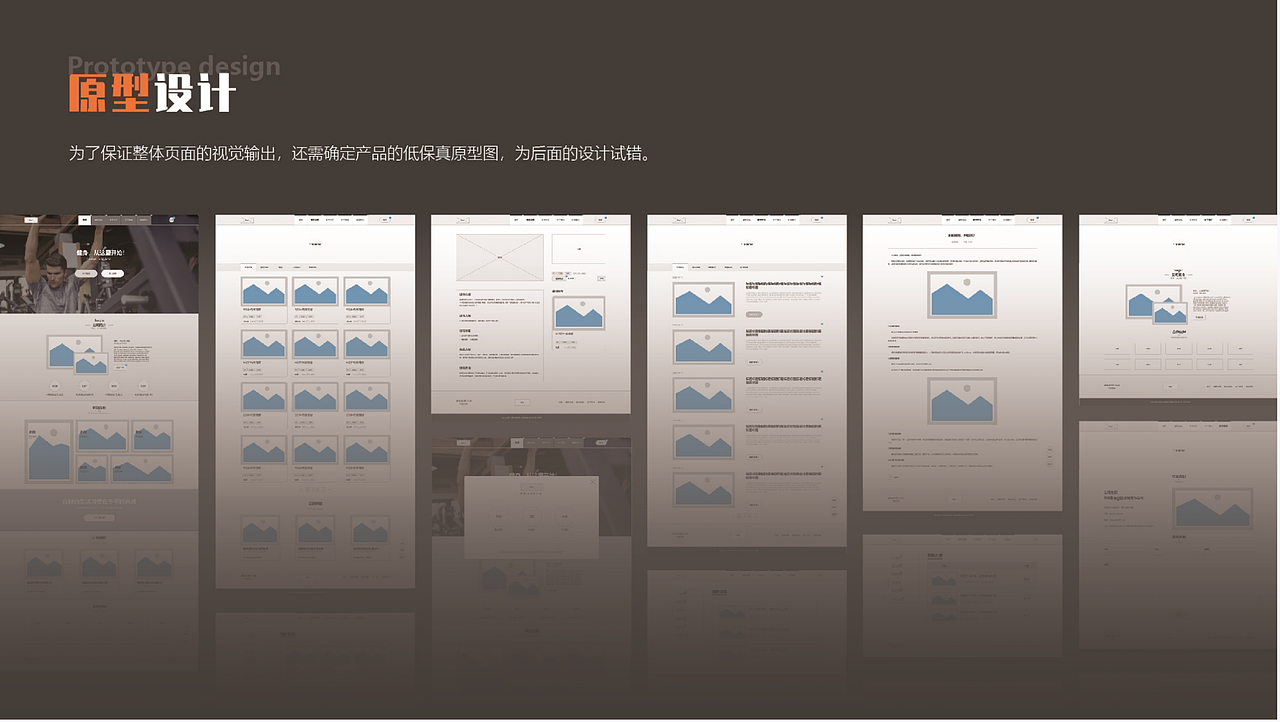Viewport: 1280px width, 722px height.
Task: Select the highlighted first nav tab in homepage mockup
Action: pyautogui.click(x=85, y=220)
